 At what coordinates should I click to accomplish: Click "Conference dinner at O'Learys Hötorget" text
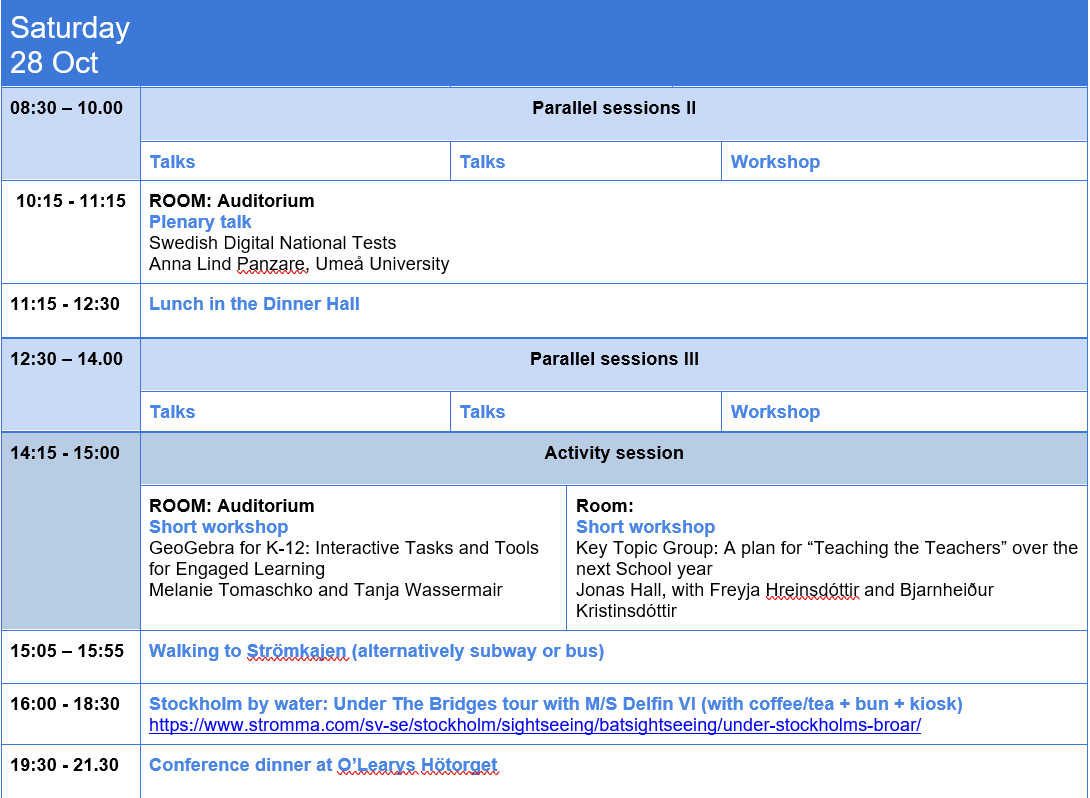323,765
